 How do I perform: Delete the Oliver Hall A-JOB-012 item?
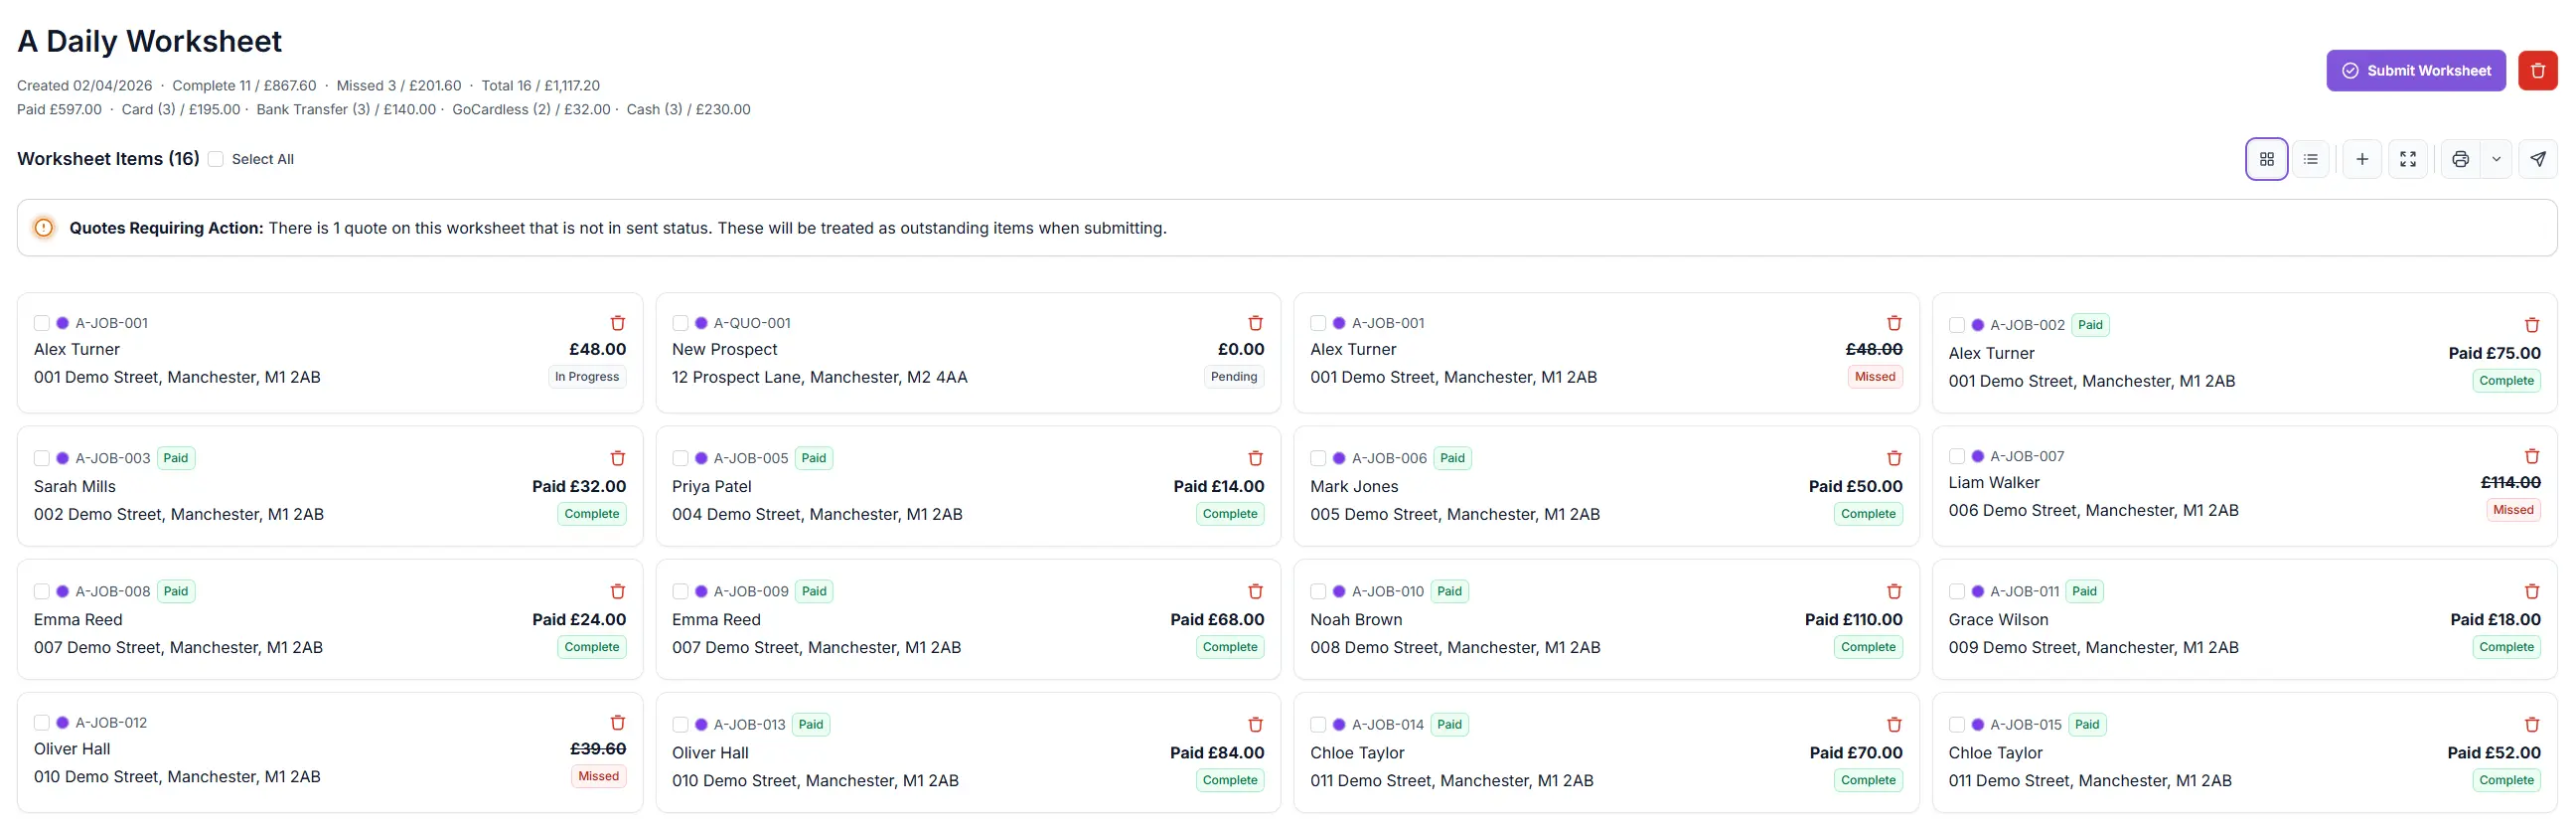click(x=617, y=722)
